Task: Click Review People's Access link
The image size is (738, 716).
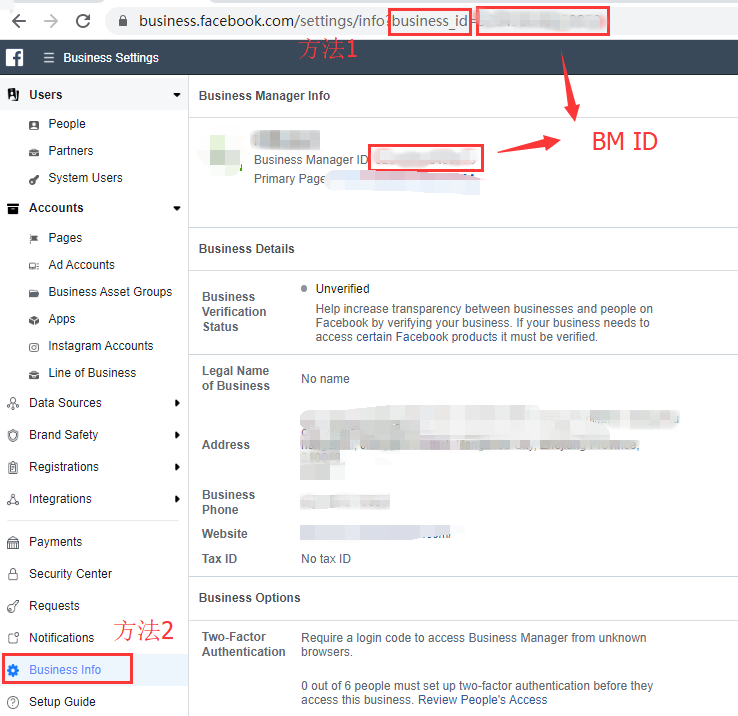Action: [482, 700]
